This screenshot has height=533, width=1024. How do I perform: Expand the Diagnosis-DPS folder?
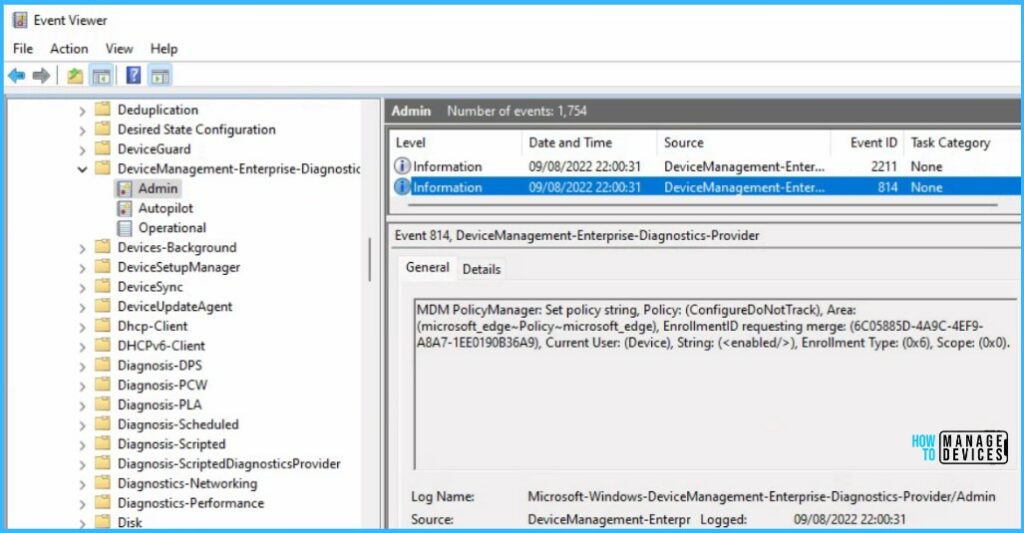pyautogui.click(x=82, y=365)
